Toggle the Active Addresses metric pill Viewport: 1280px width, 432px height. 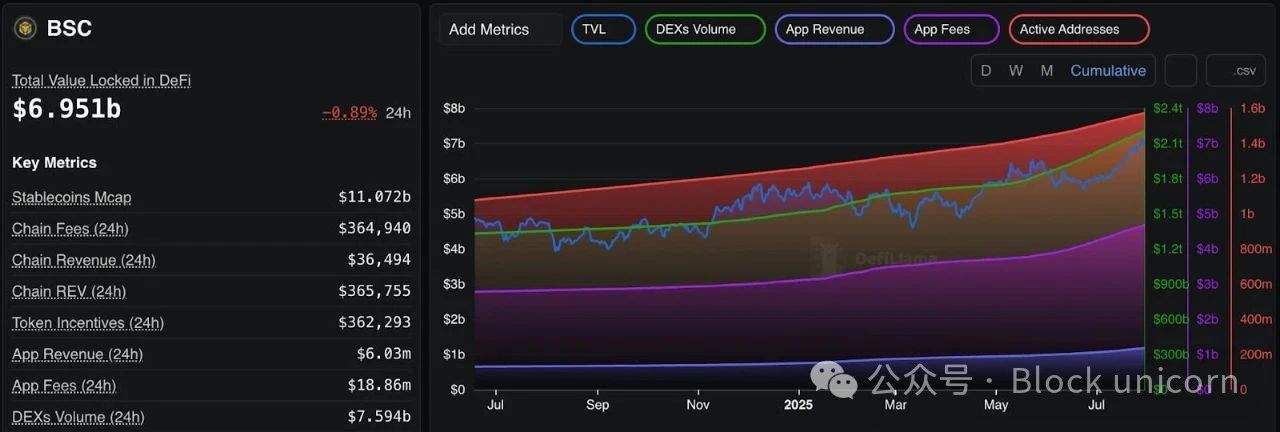click(1079, 29)
